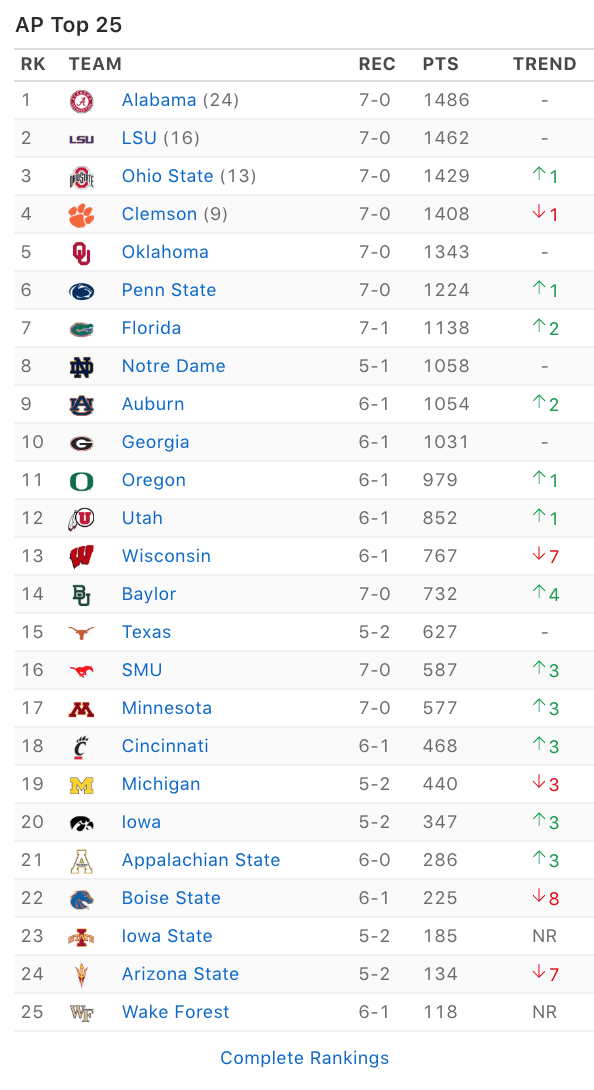Click the Texas Longhorns logo
The image size is (594, 1090).
click(81, 633)
